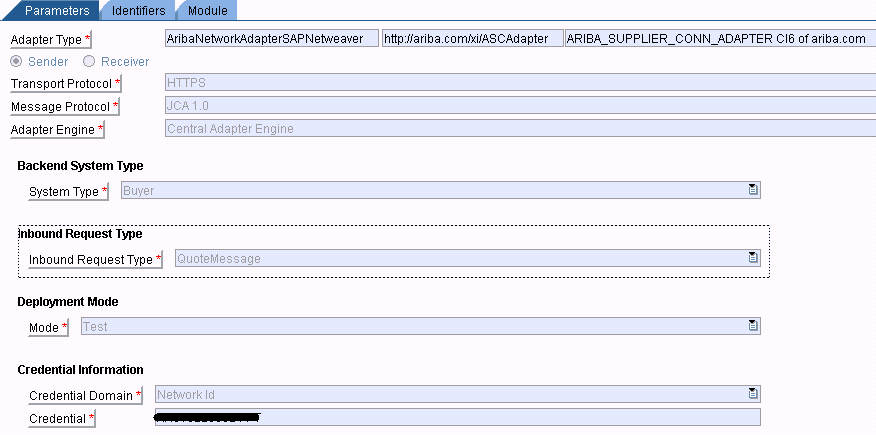The width and height of the screenshot is (876, 435).
Task: Click the Central Adapter Engine field
Action: 520,128
